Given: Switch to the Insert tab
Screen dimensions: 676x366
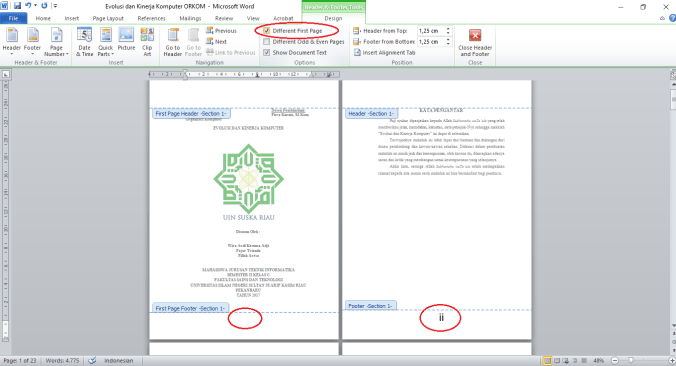Looking at the screenshot, I should click(x=72, y=18).
